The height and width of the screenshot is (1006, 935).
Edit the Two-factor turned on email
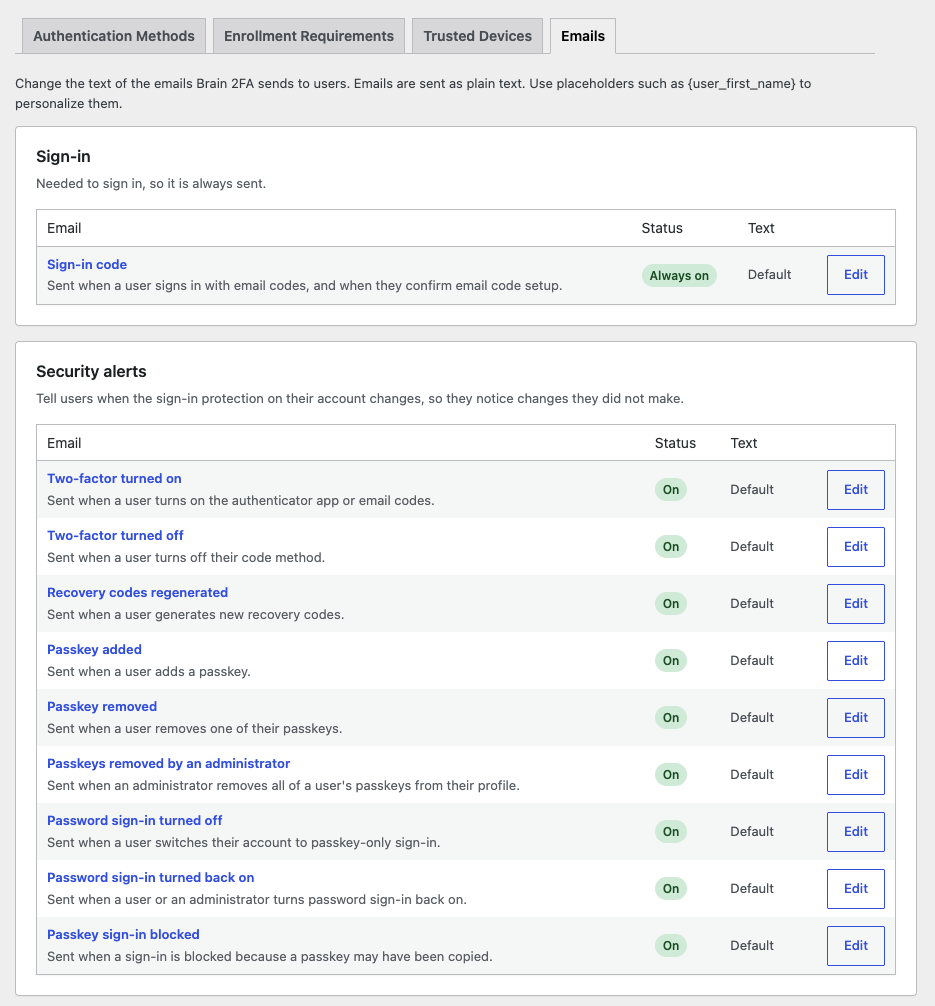(x=855, y=490)
